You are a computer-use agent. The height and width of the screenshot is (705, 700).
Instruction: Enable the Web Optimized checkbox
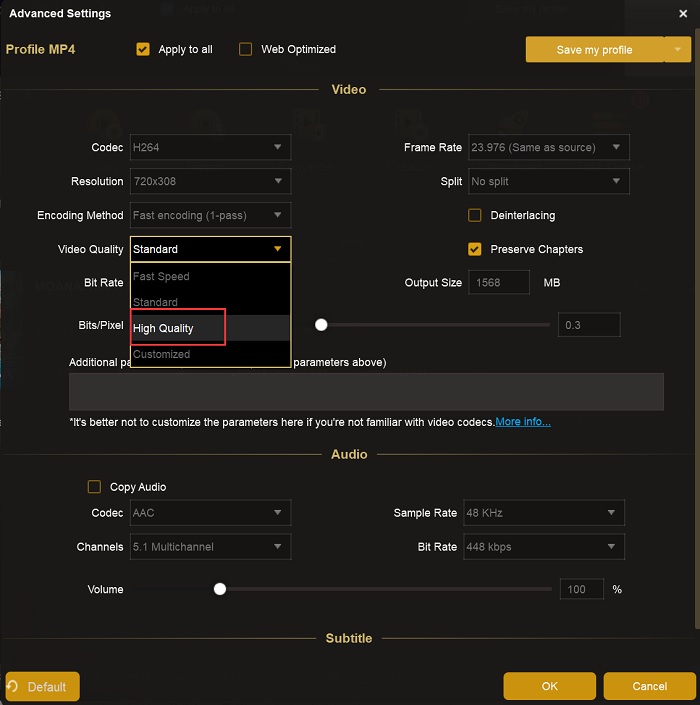point(245,49)
